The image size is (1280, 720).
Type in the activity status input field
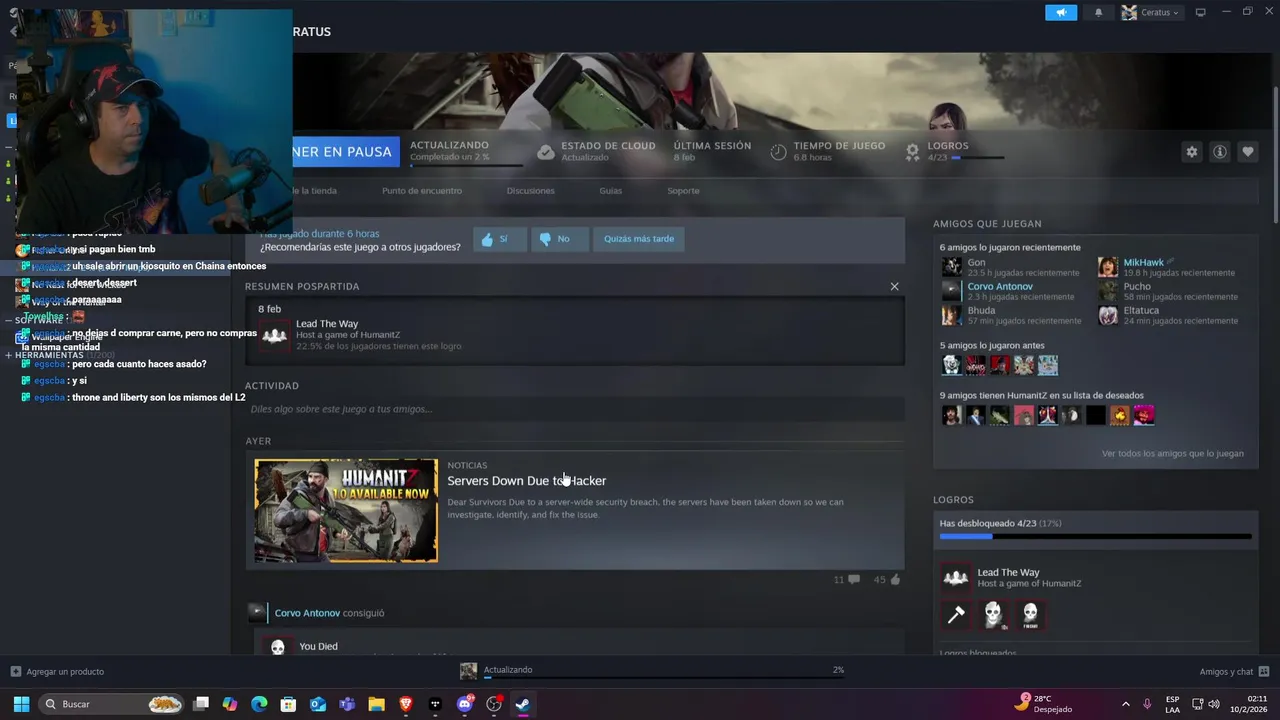(x=574, y=409)
